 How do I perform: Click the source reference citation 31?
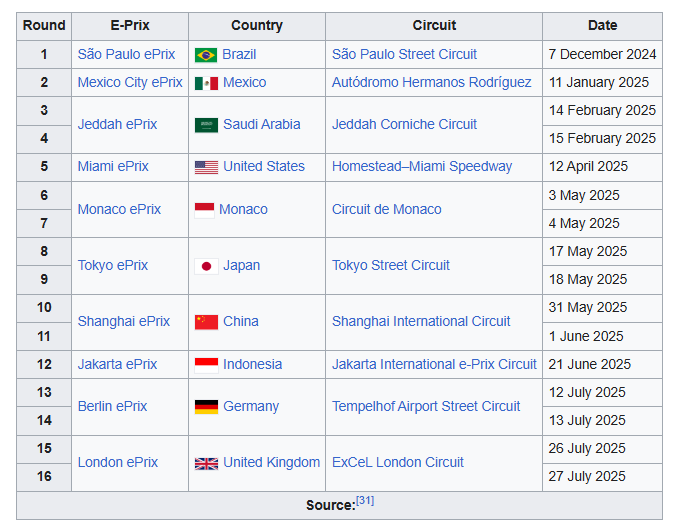click(x=365, y=501)
